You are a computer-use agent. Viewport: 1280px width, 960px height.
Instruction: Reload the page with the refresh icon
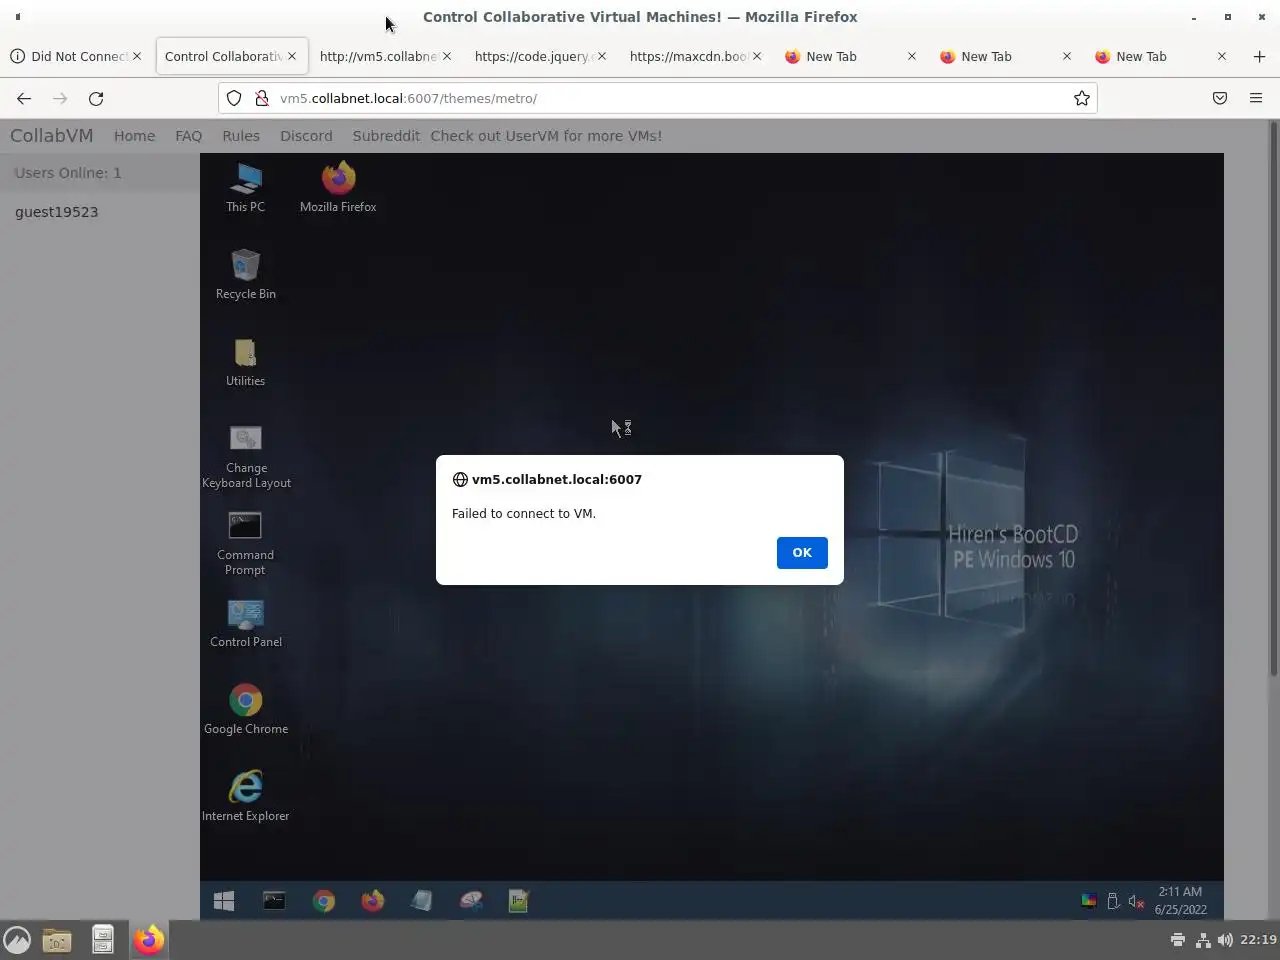pos(96,98)
